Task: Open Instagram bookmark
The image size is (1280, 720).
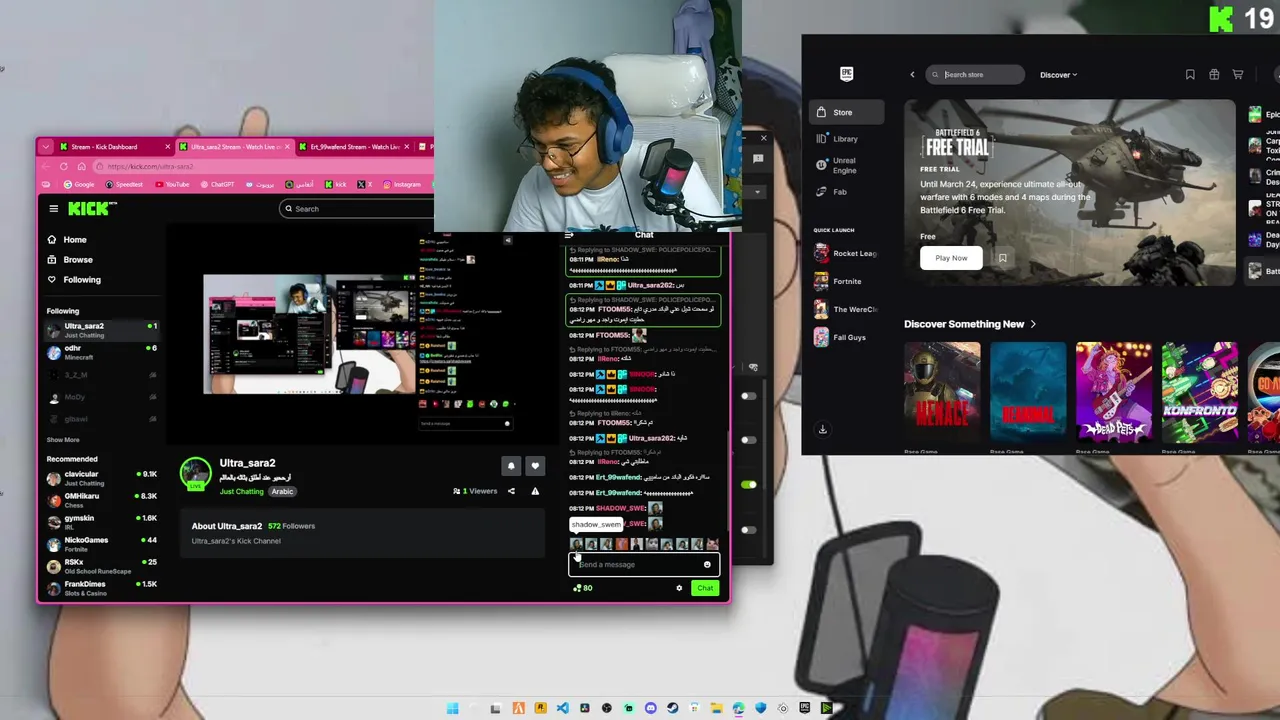Action: point(402,185)
